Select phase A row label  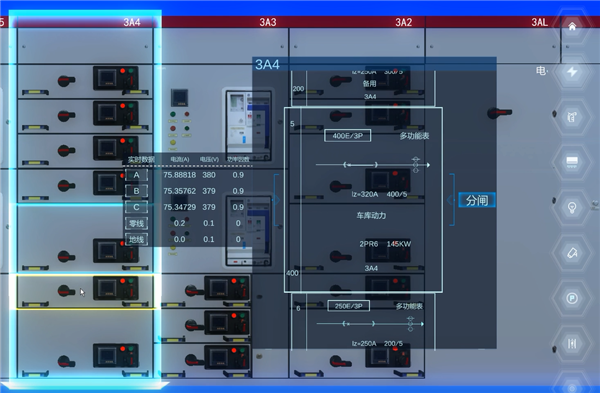pyautogui.click(x=137, y=175)
